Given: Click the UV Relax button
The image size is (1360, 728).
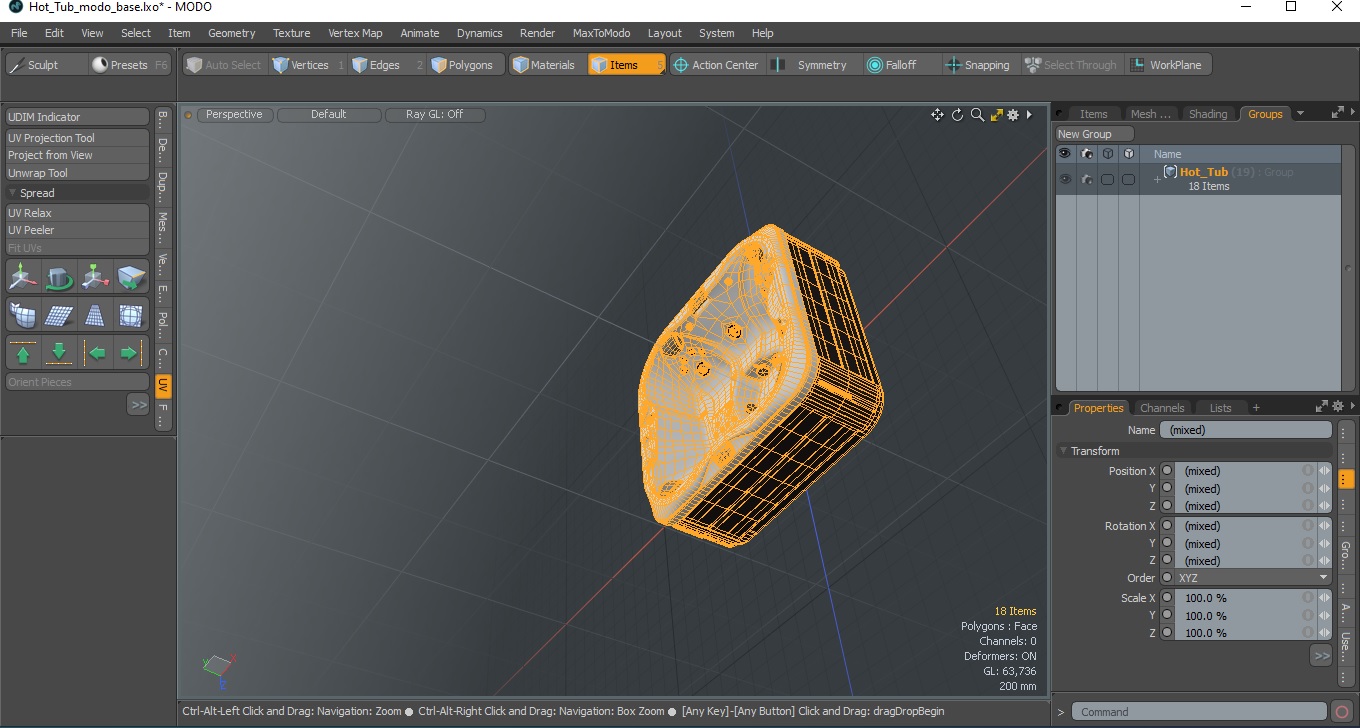Looking at the screenshot, I should 77,213.
